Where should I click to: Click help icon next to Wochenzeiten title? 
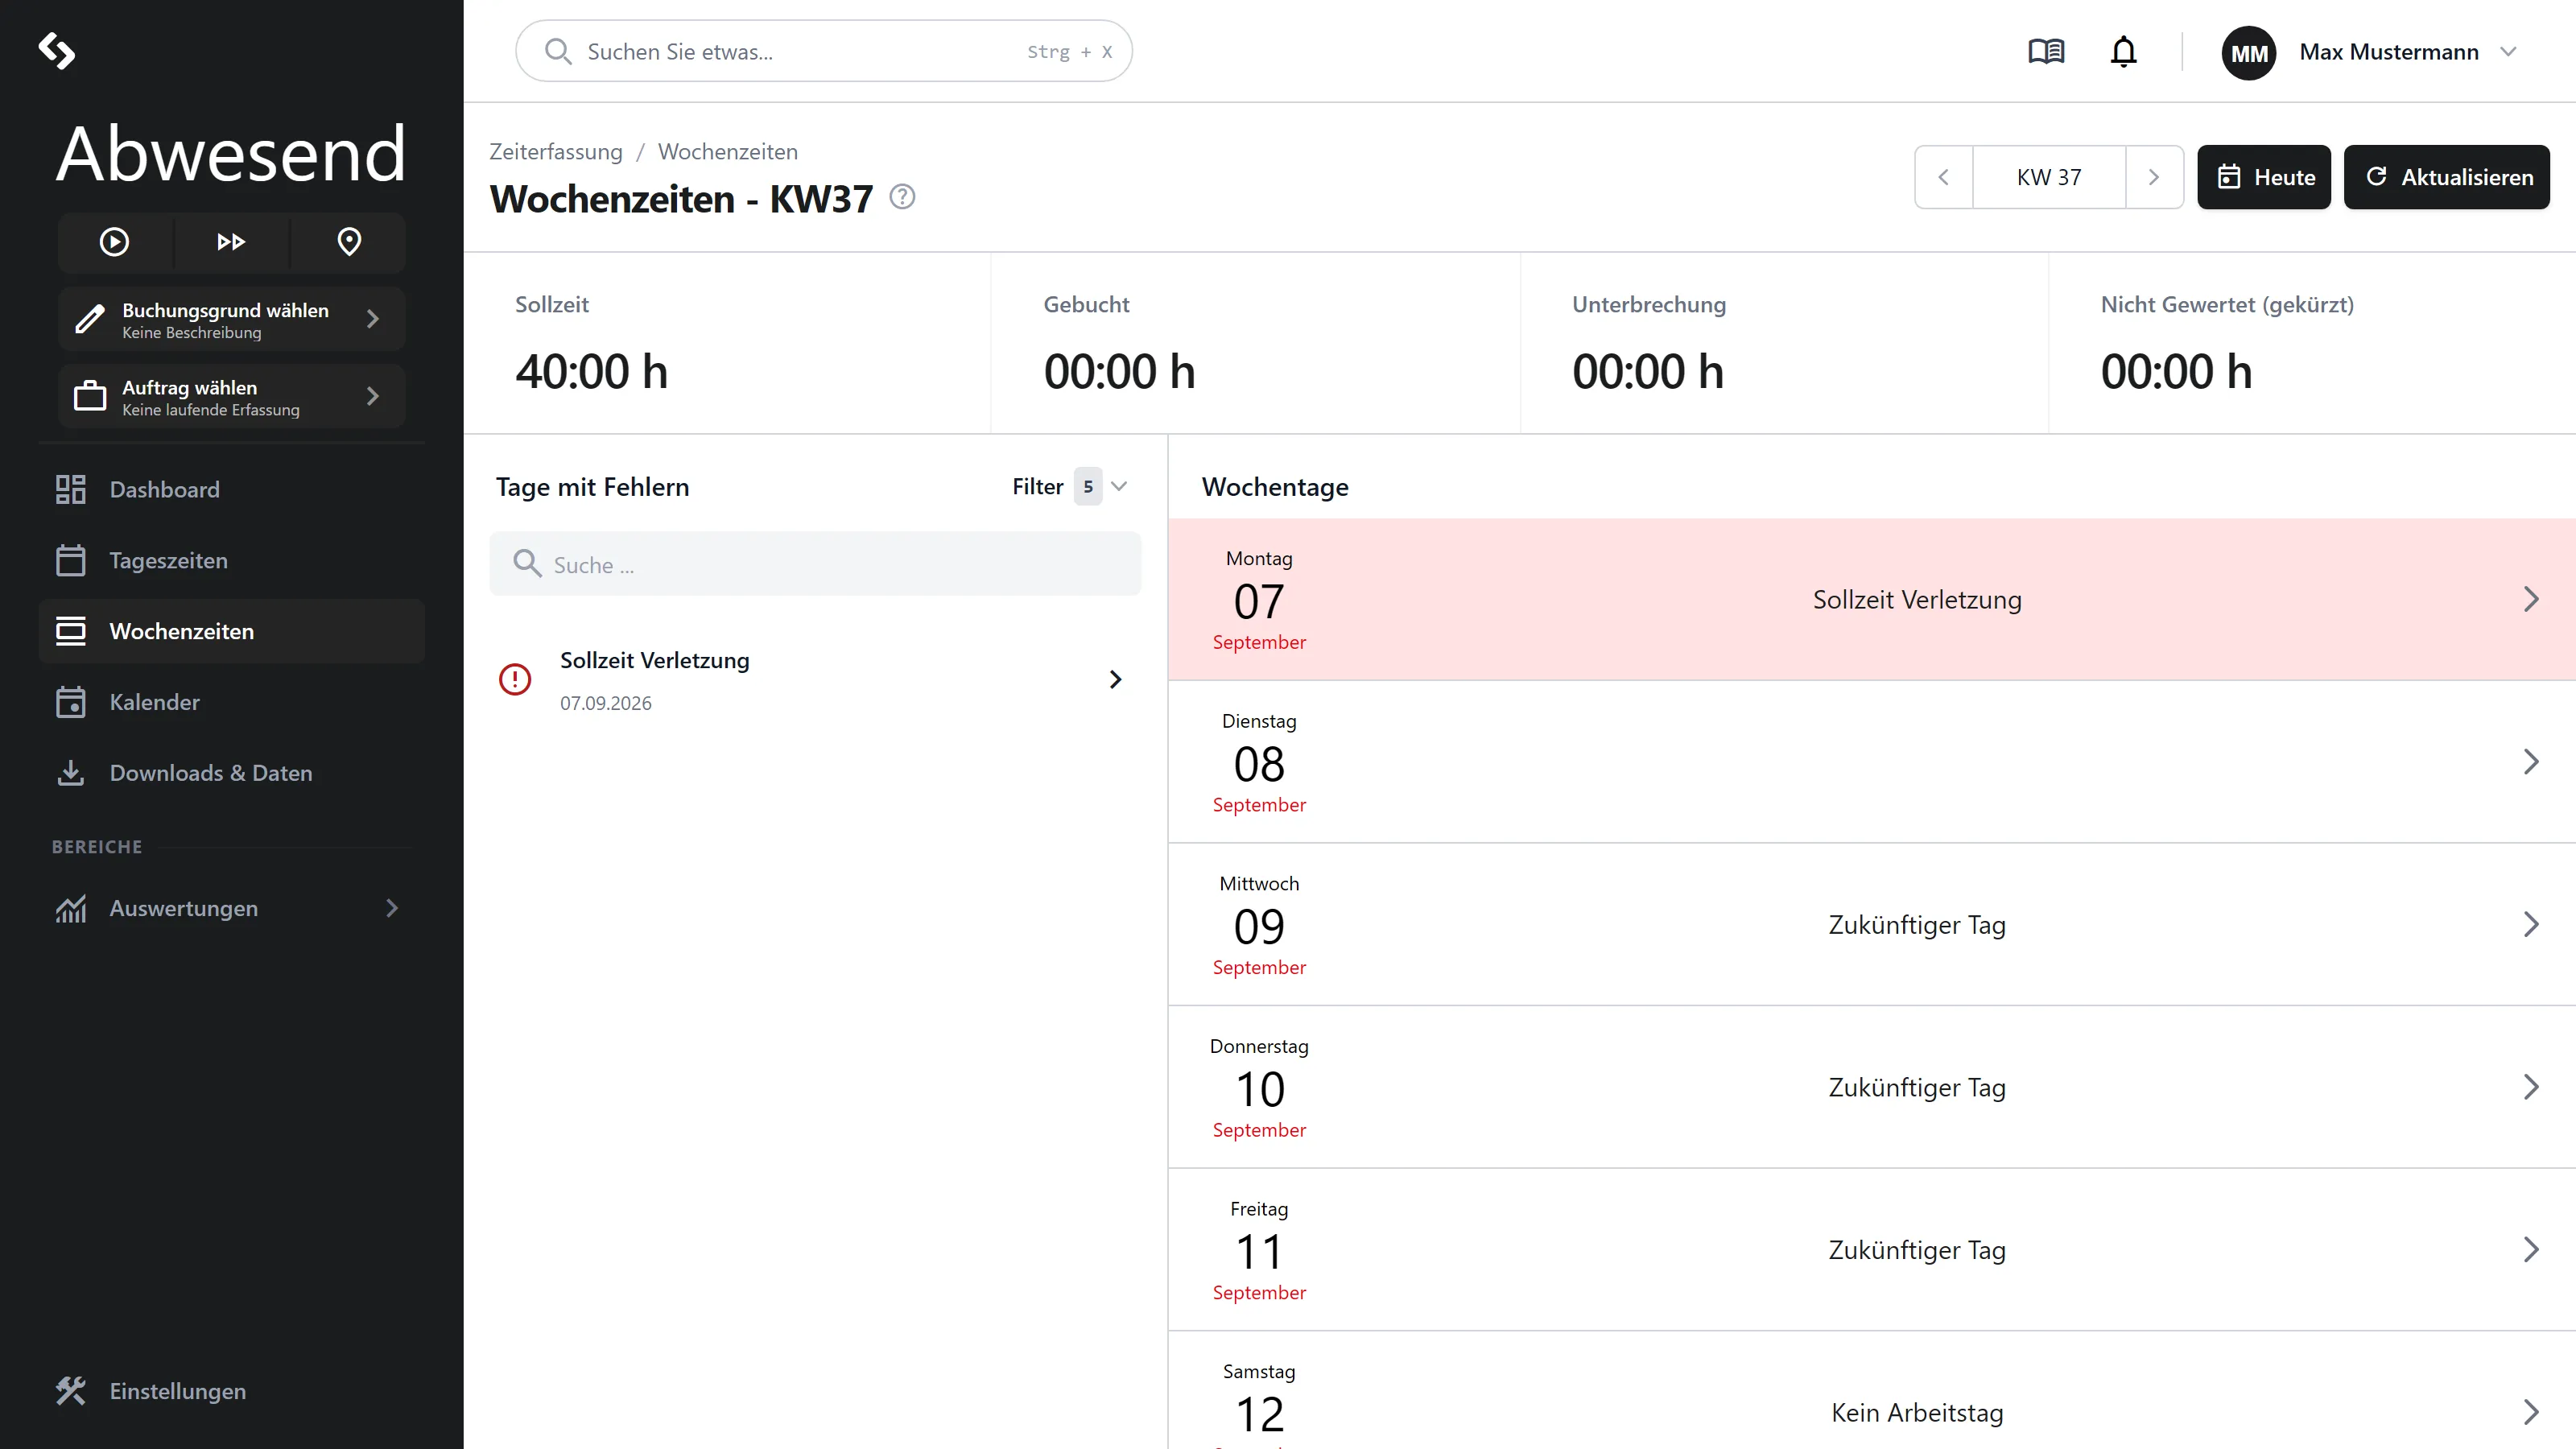[x=902, y=197]
